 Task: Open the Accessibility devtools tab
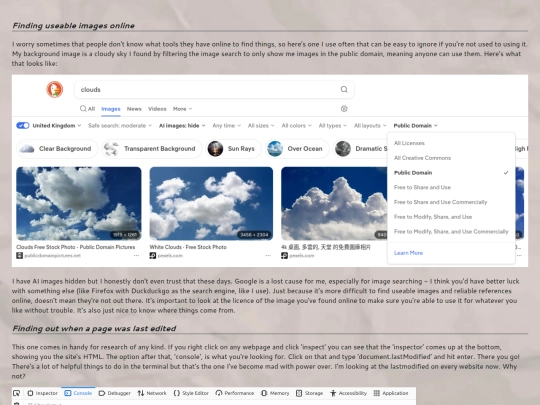click(x=349, y=393)
